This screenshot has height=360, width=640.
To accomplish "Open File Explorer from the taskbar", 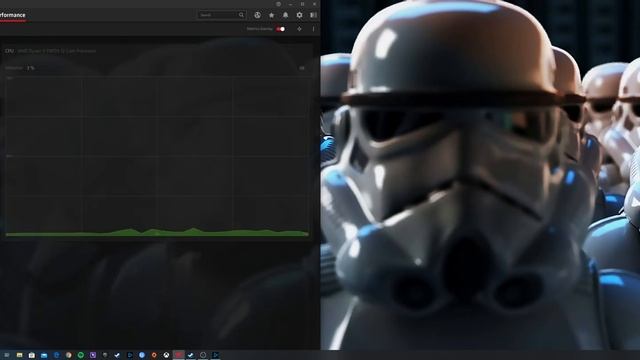I will pyautogui.click(x=19, y=355).
